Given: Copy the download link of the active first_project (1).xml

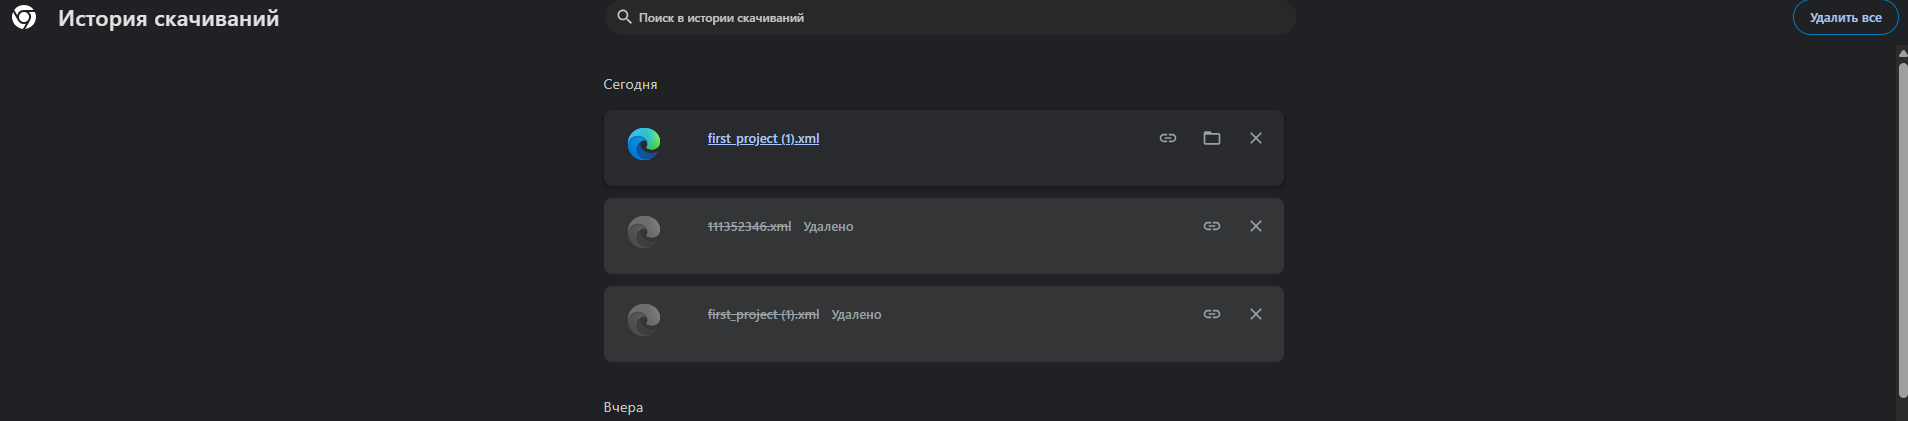Looking at the screenshot, I should pos(1167,138).
